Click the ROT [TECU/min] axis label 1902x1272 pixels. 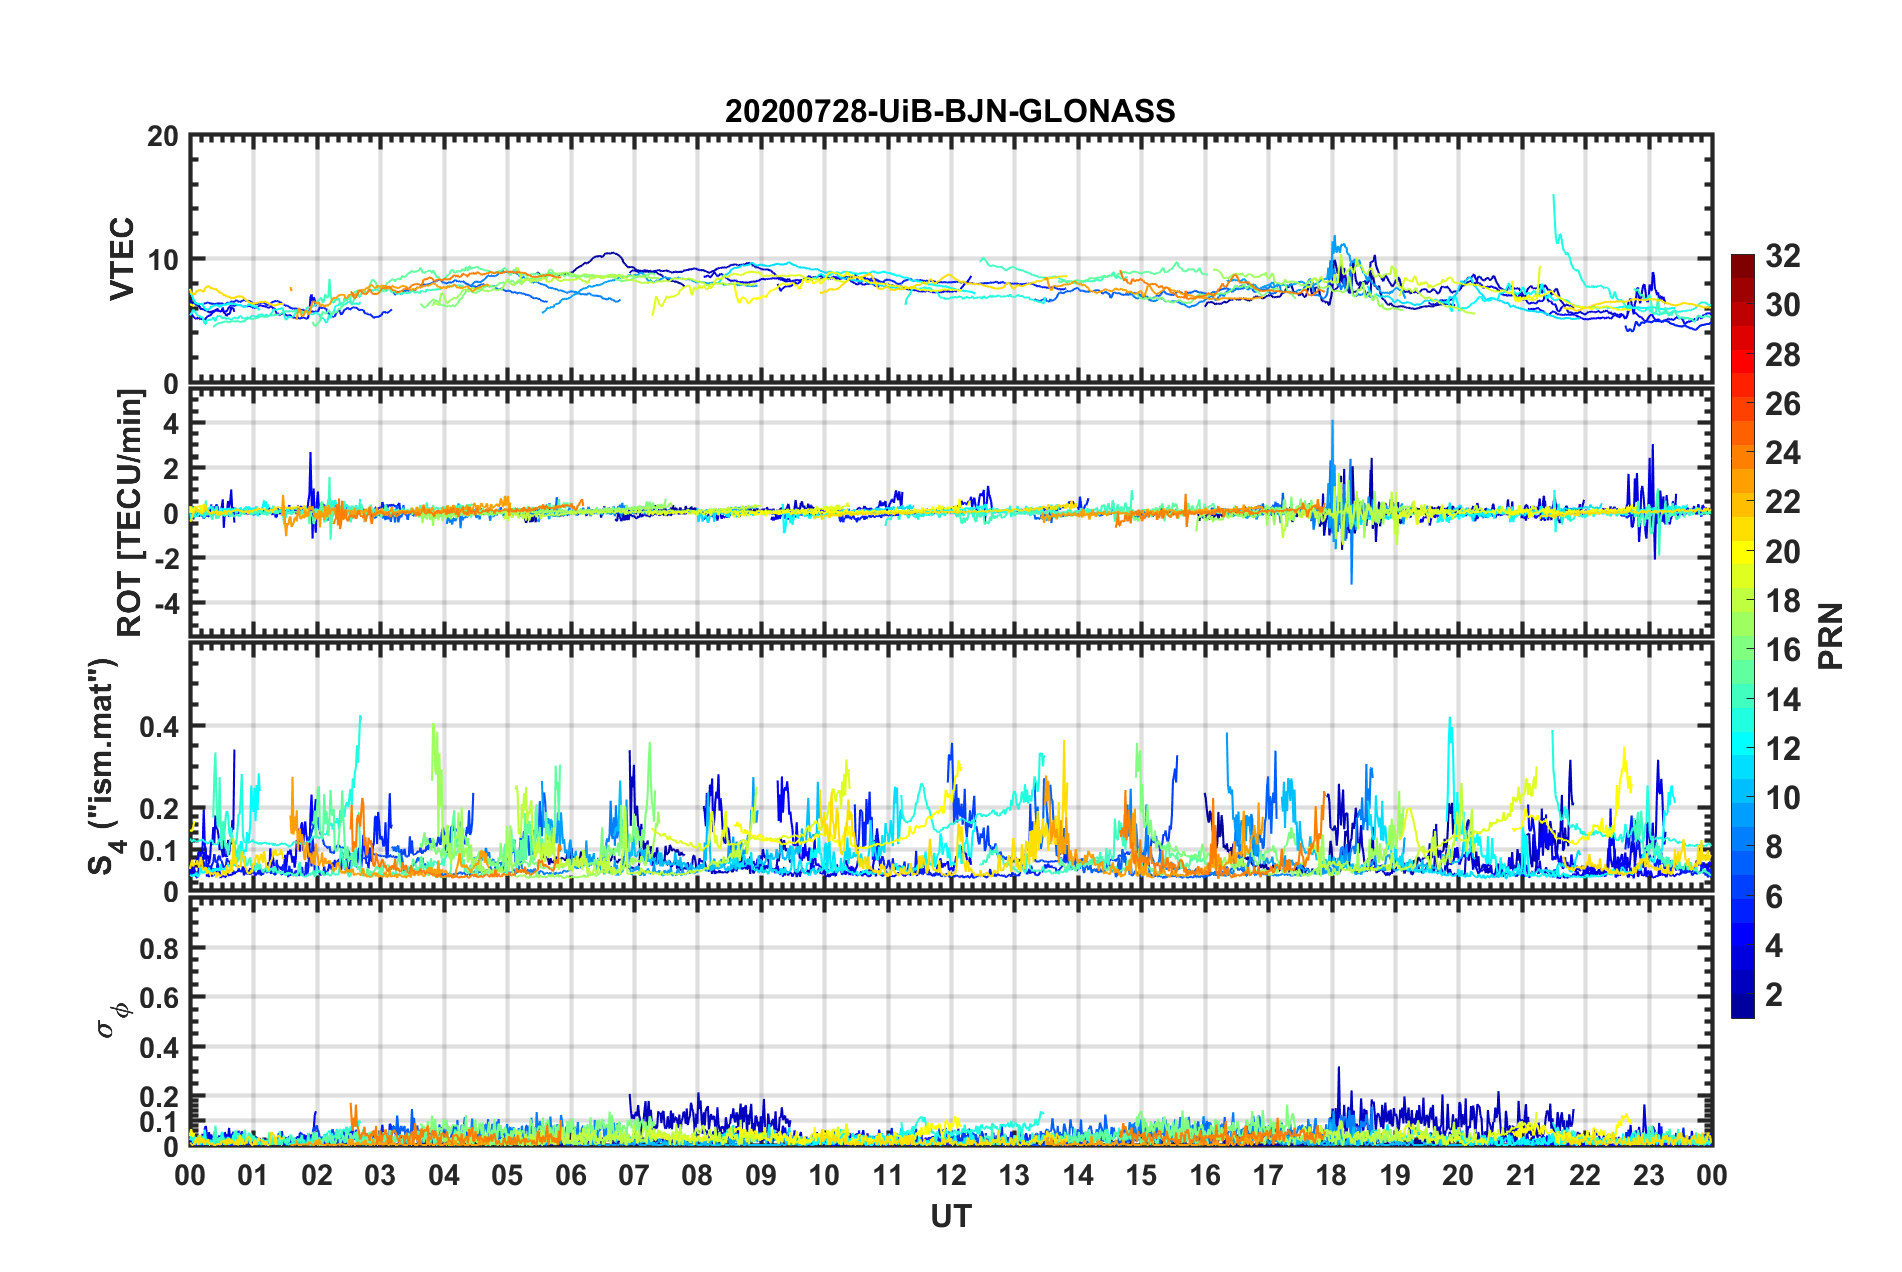coord(129,513)
